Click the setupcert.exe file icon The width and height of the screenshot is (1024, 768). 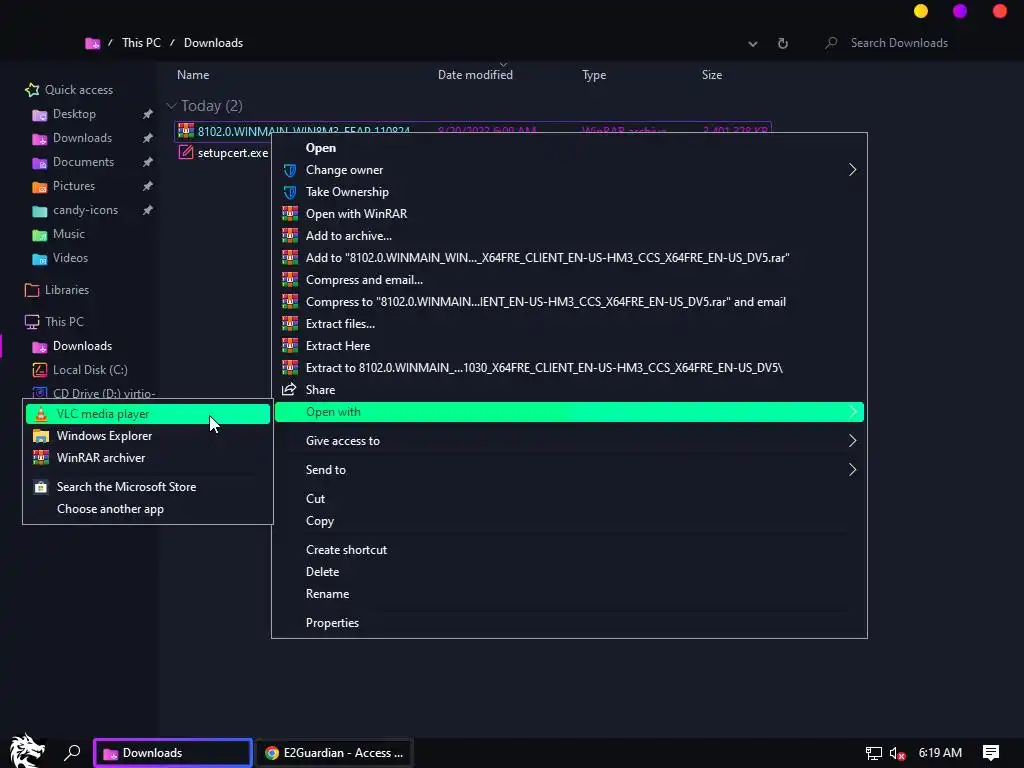tap(186, 152)
